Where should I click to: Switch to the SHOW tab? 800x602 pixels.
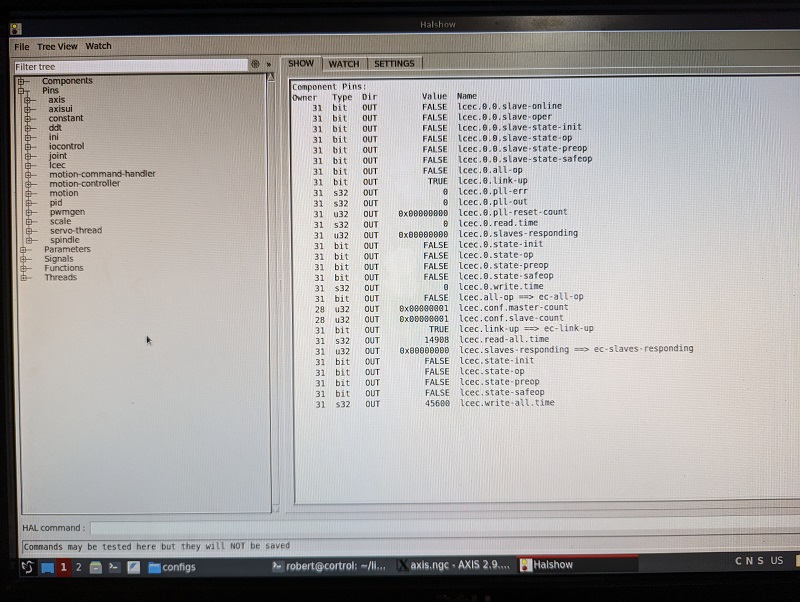coord(301,63)
